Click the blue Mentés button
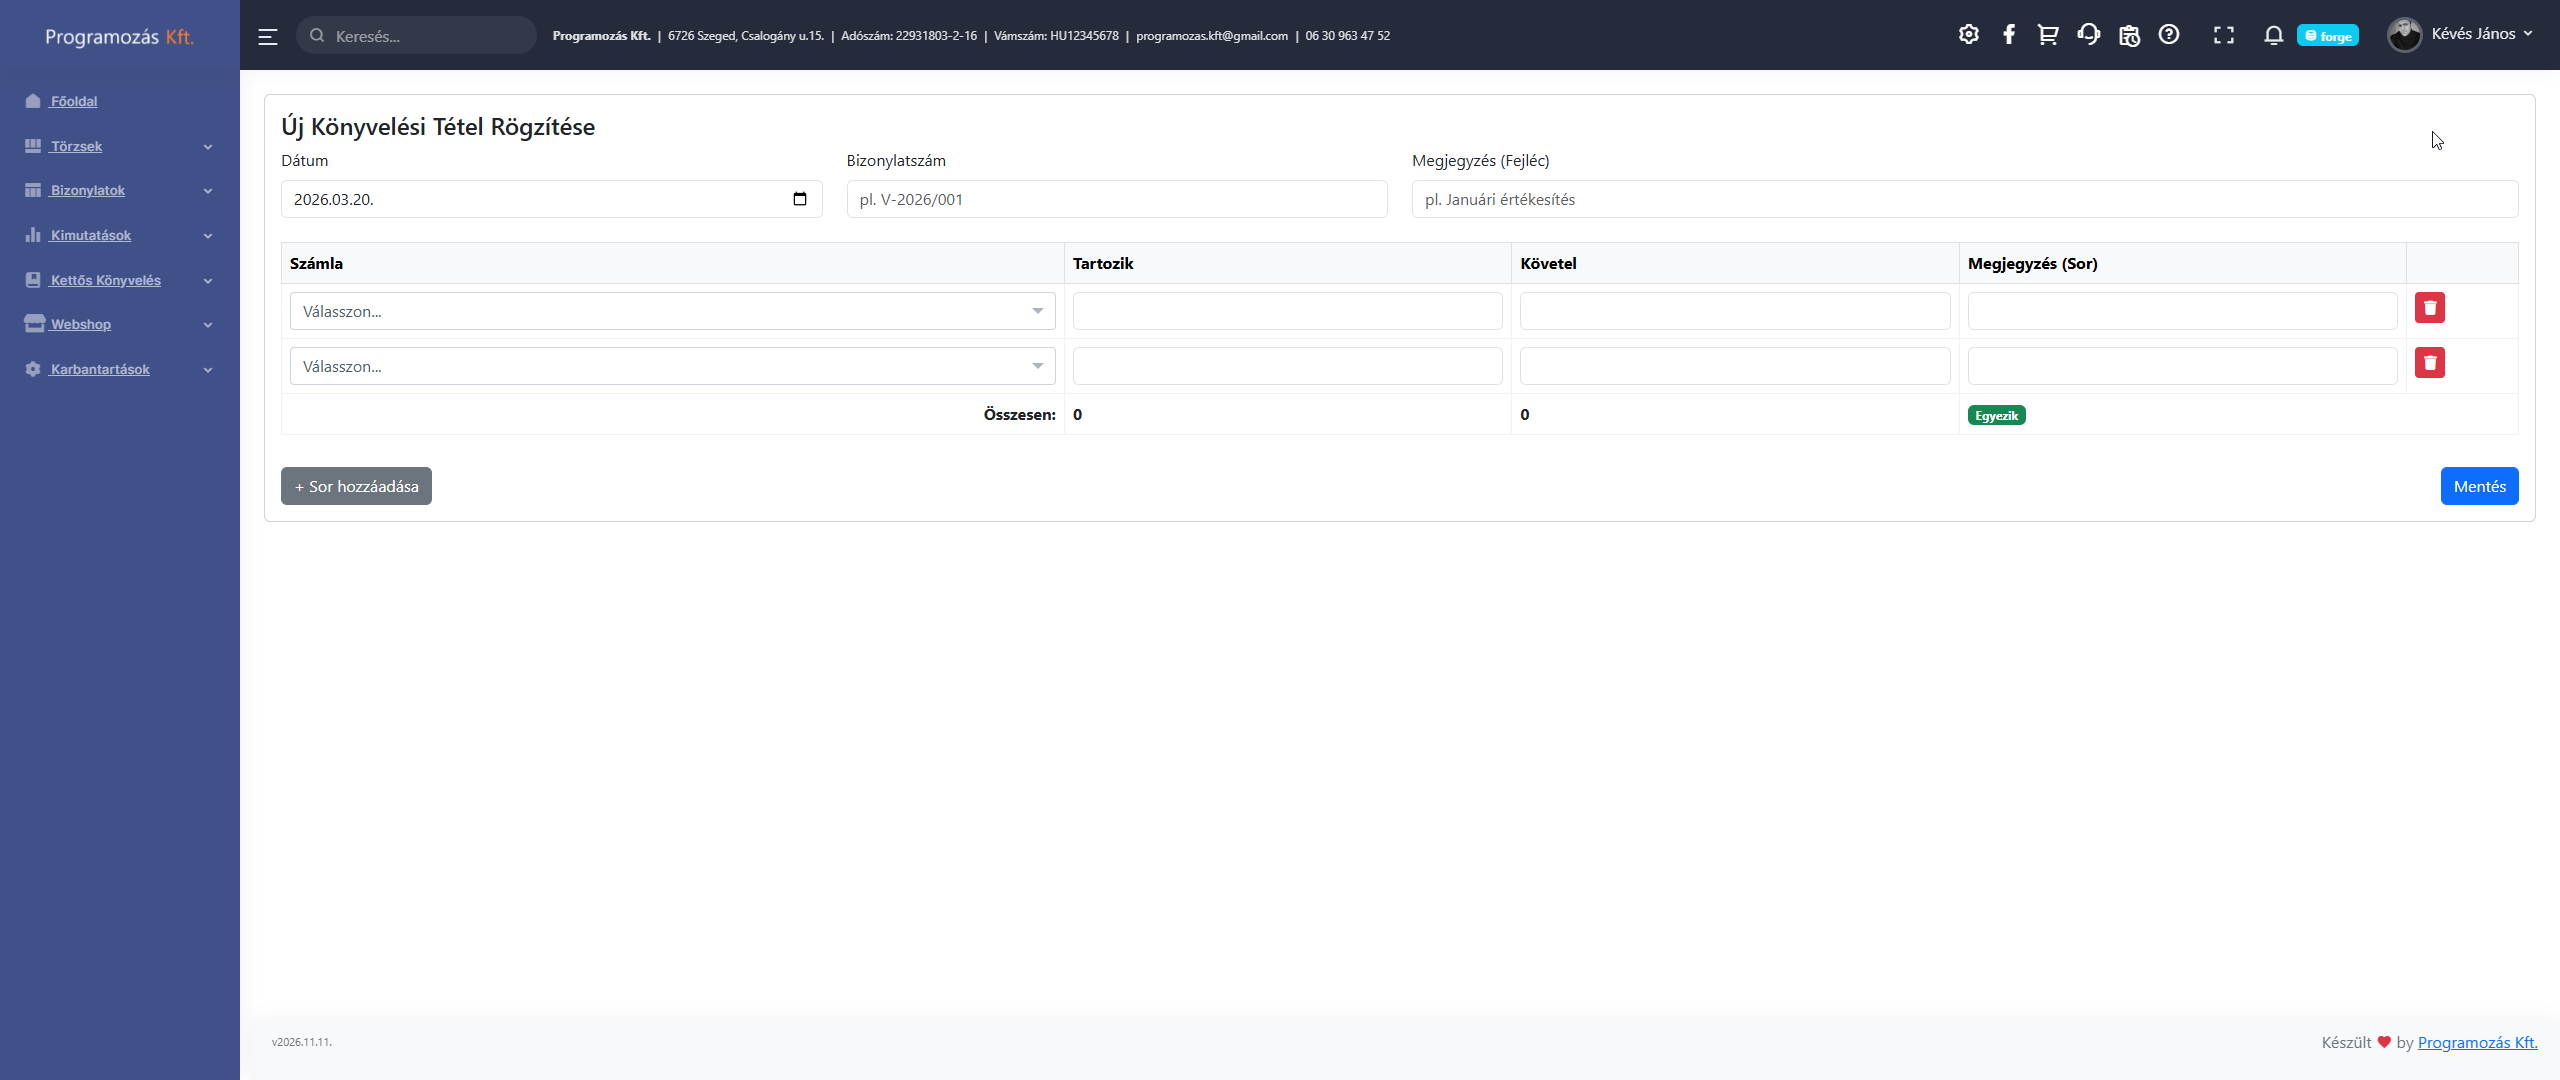Image resolution: width=2560 pixels, height=1080 pixels. click(2478, 486)
